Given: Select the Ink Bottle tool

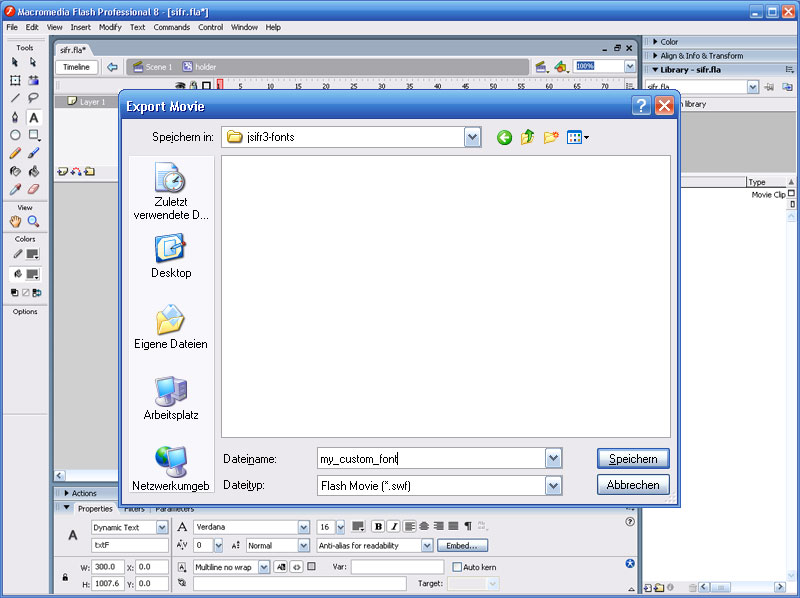Looking at the screenshot, I should click(x=15, y=171).
